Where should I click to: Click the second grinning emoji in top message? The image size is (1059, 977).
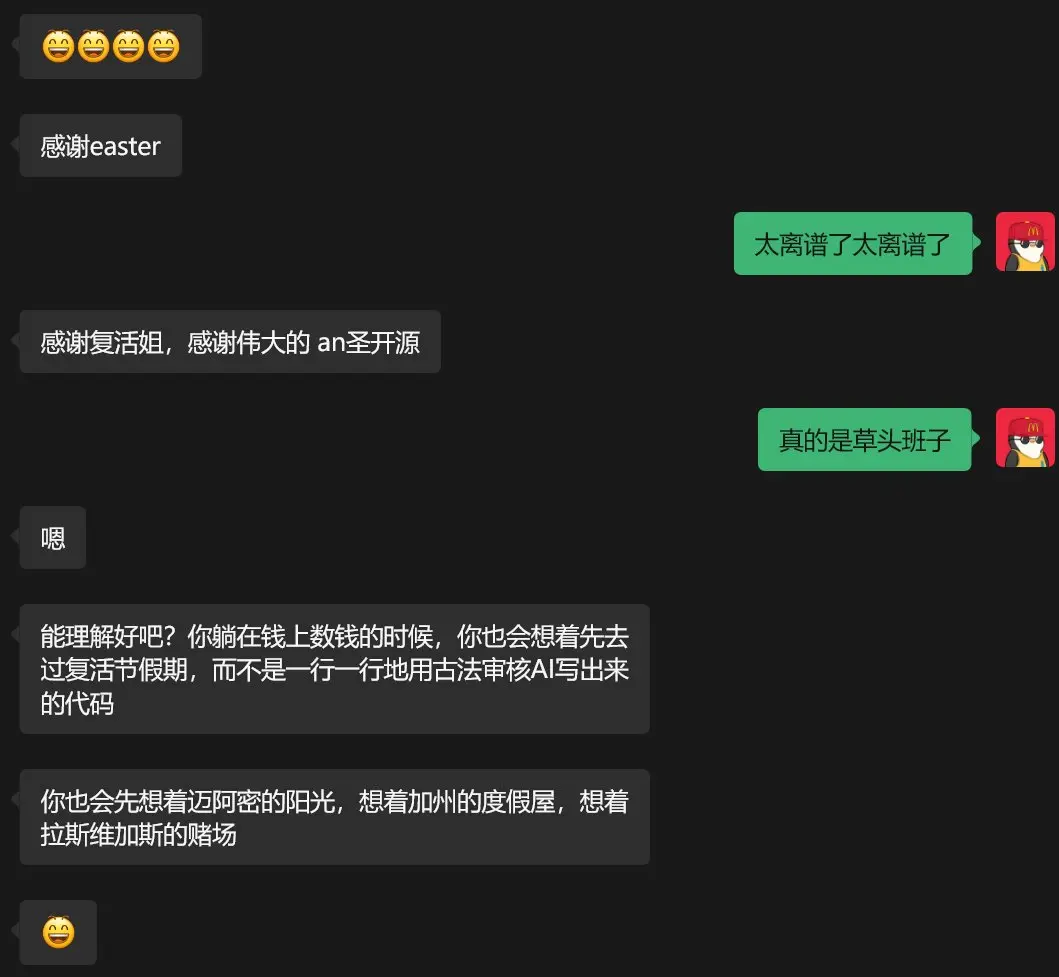[93, 47]
